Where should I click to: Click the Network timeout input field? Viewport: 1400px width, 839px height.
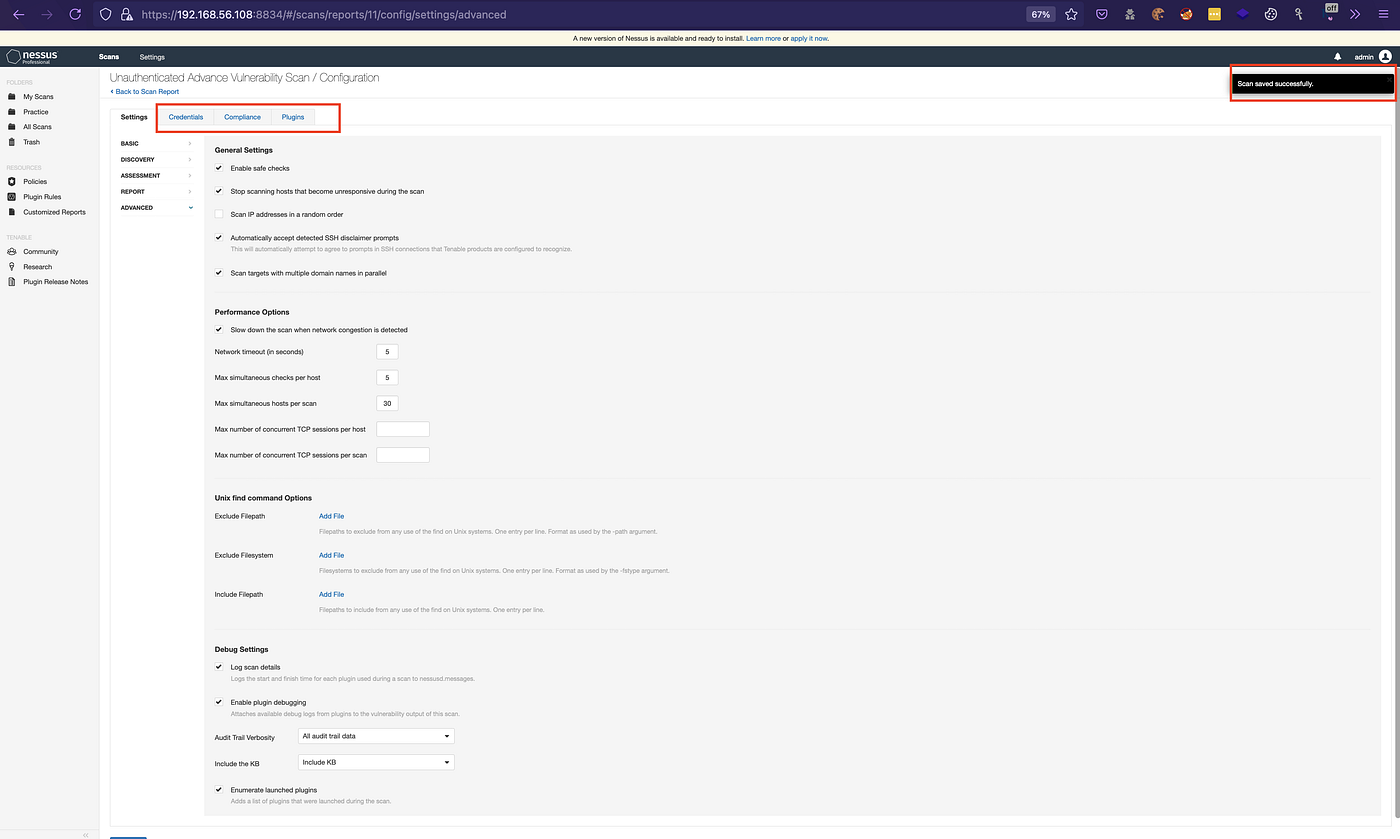pos(387,352)
